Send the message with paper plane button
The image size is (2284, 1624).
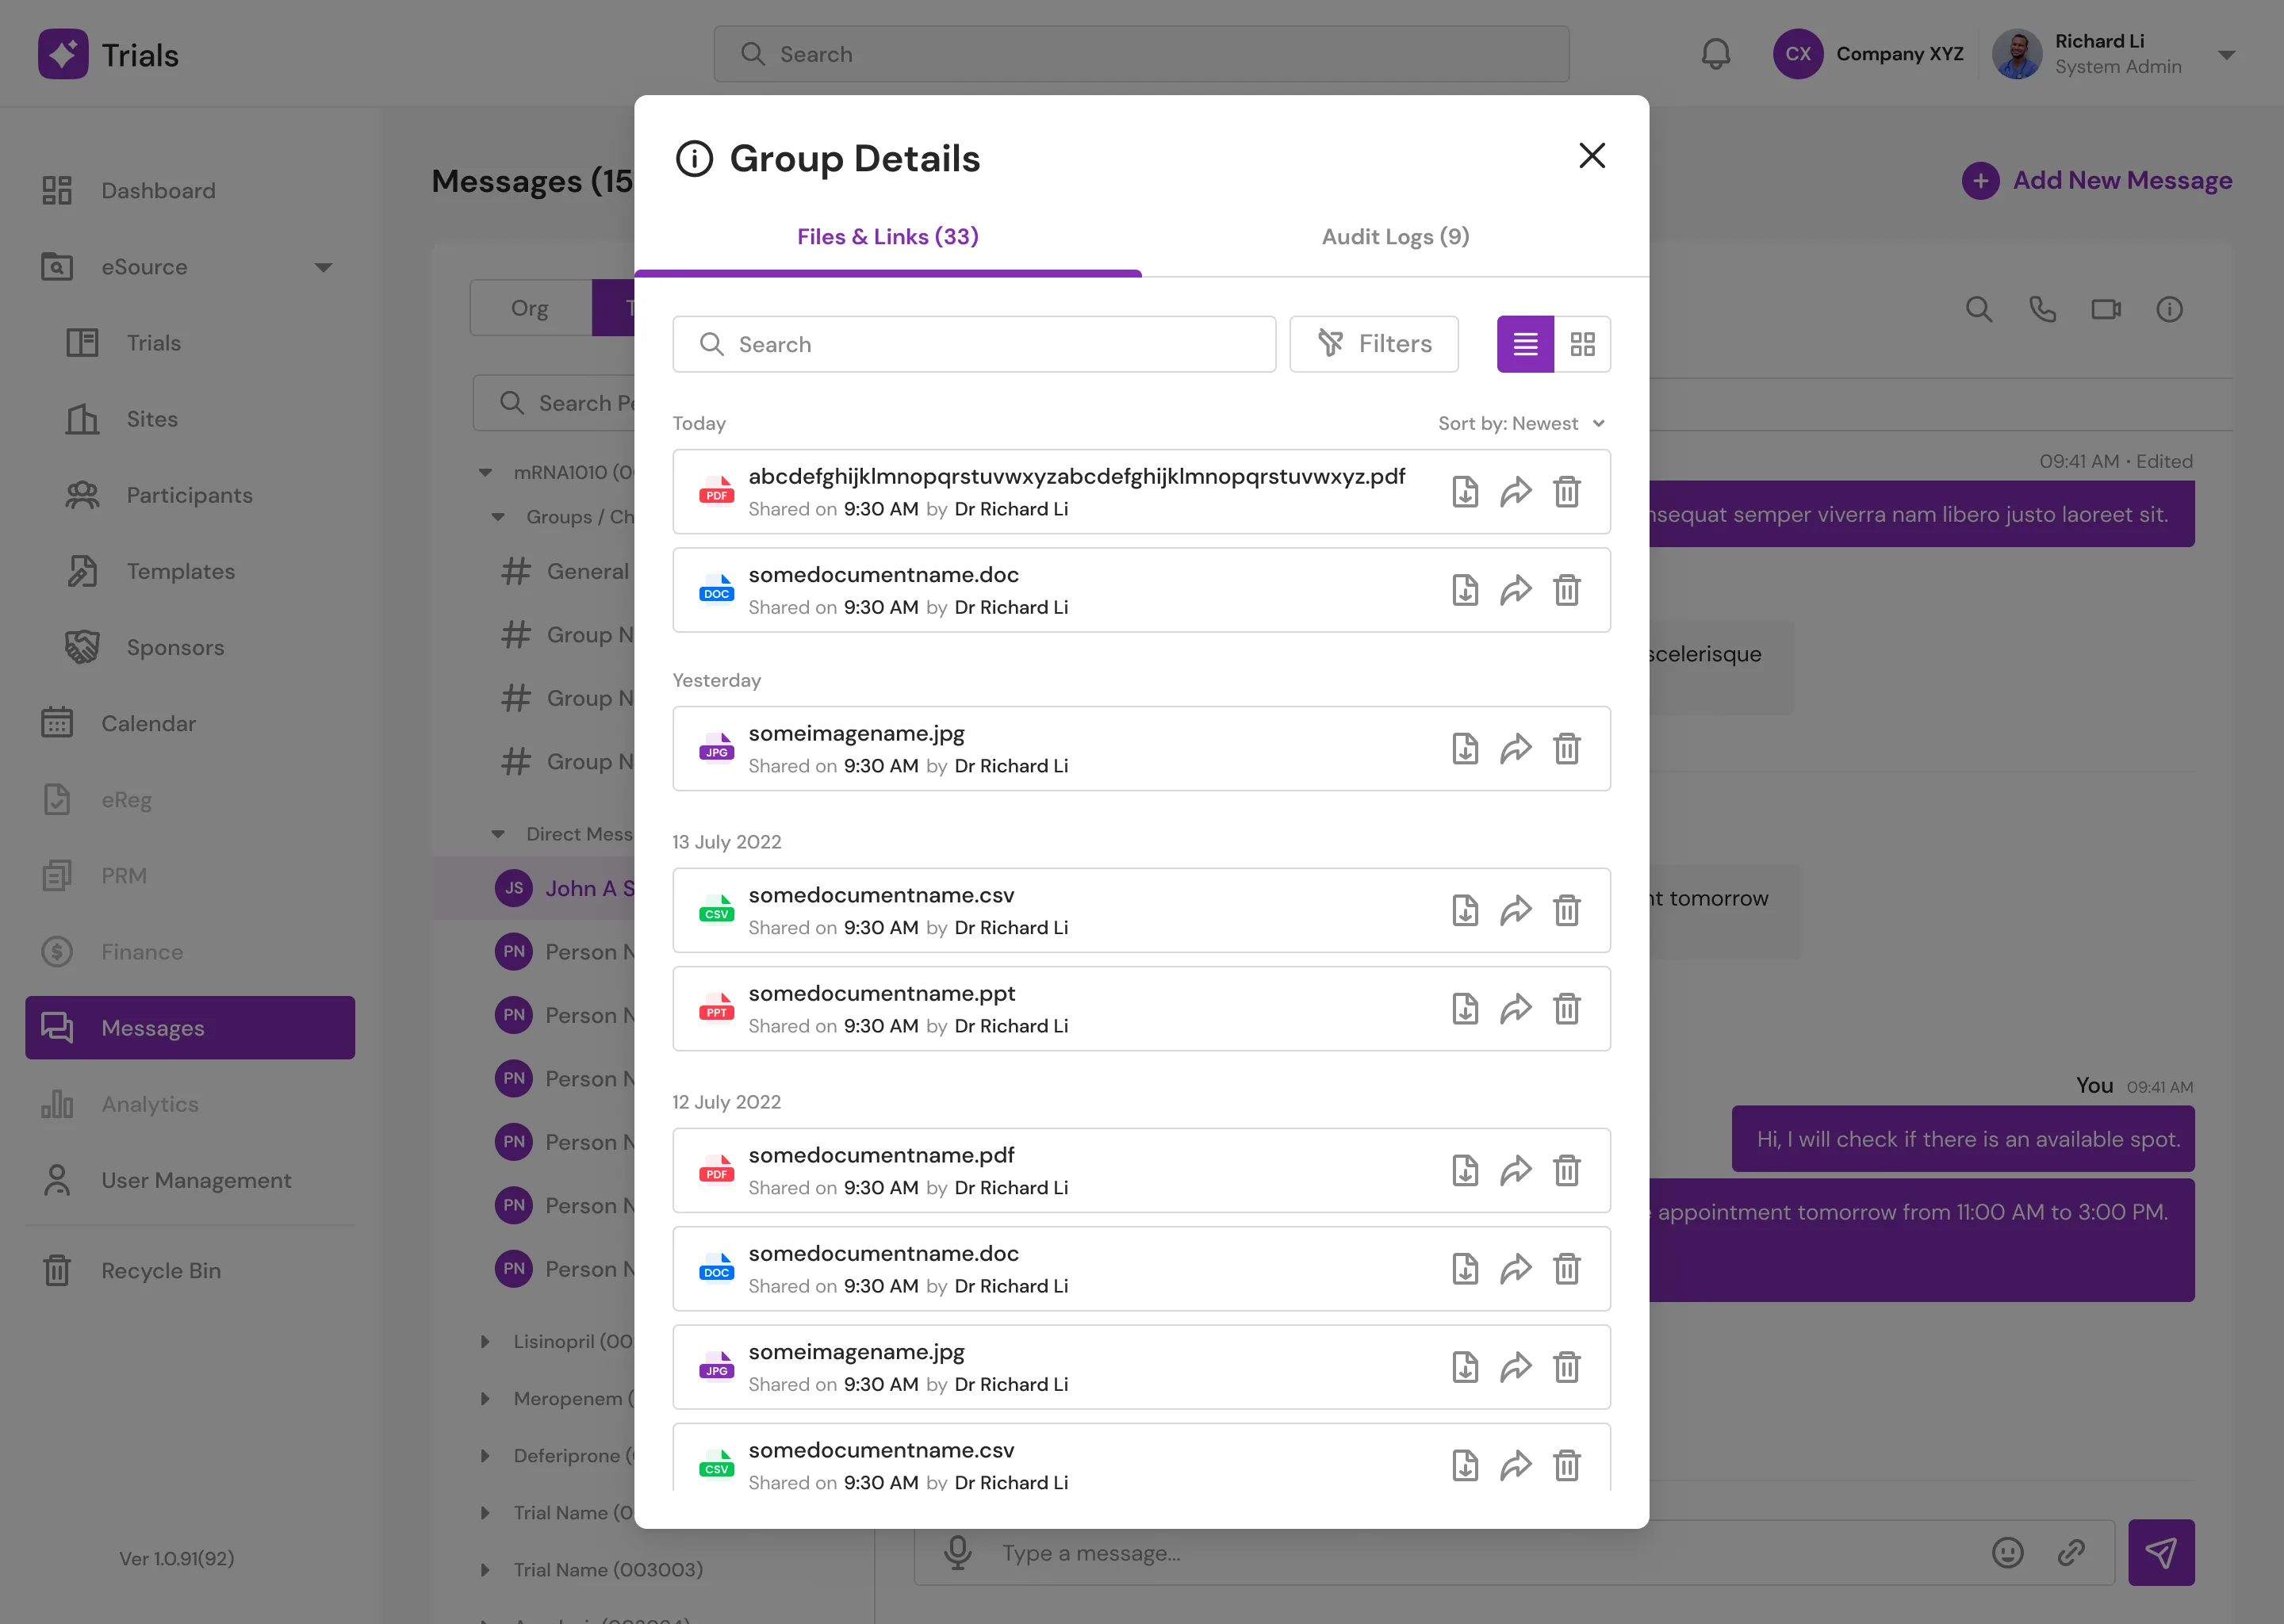pyautogui.click(x=2161, y=1553)
